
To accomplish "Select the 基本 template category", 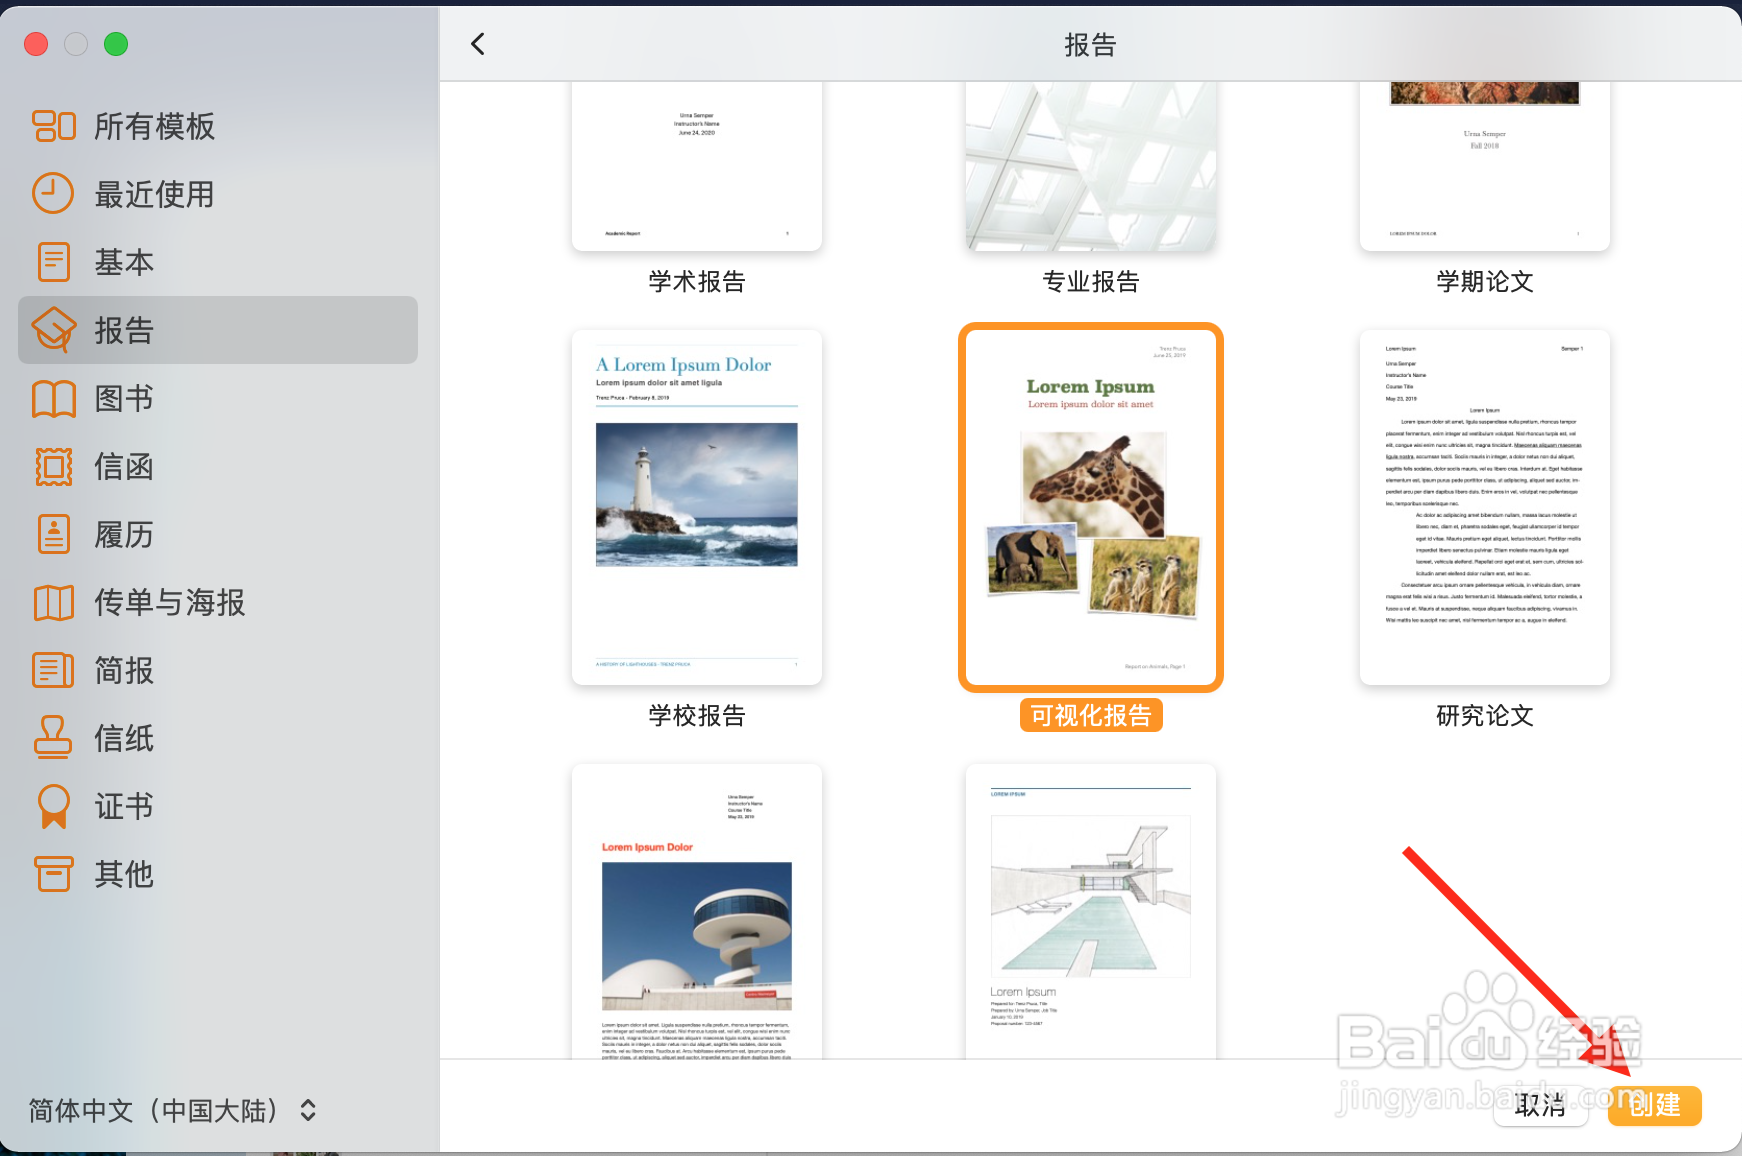I will (124, 262).
